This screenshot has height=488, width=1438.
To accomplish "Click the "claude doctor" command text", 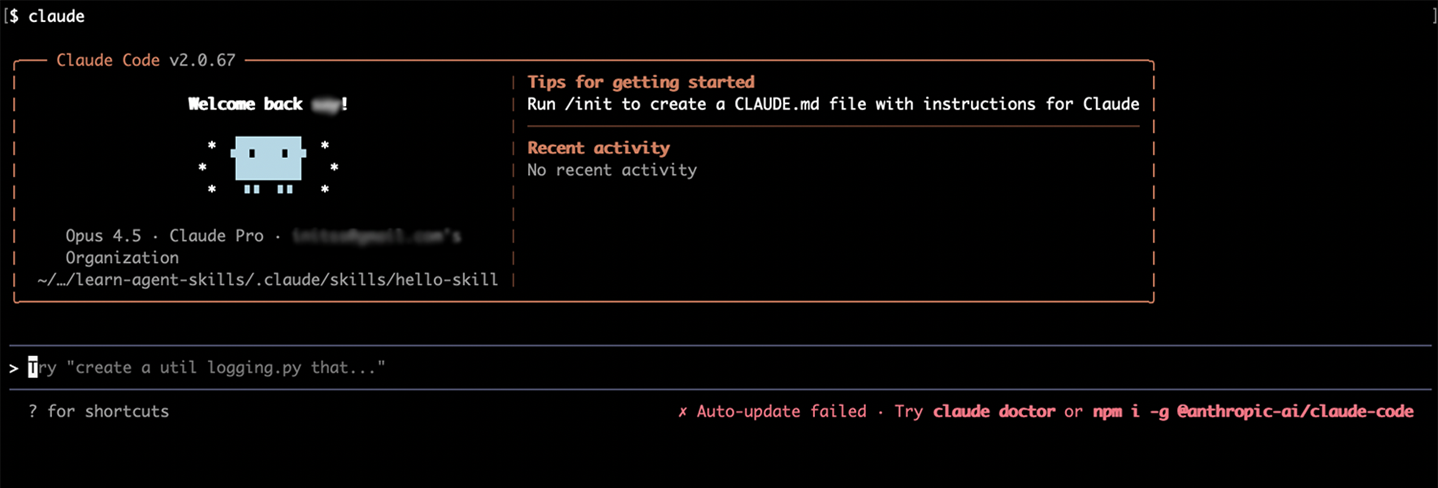I will [993, 411].
